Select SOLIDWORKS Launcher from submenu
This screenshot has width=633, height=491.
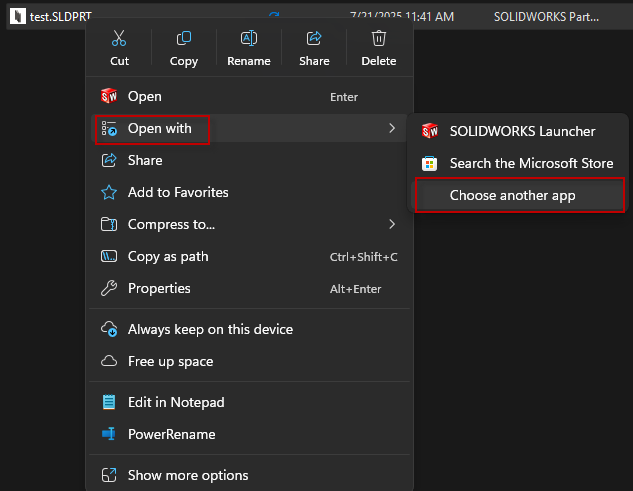(x=521, y=131)
